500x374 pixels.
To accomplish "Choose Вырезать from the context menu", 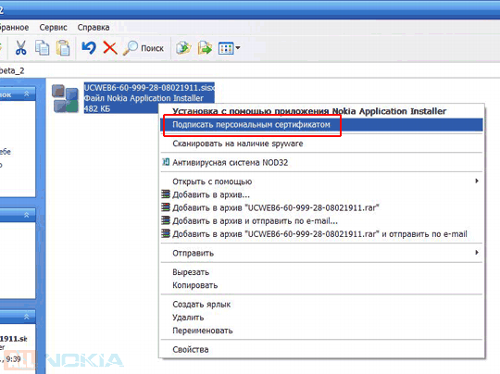I will coord(322,272).
